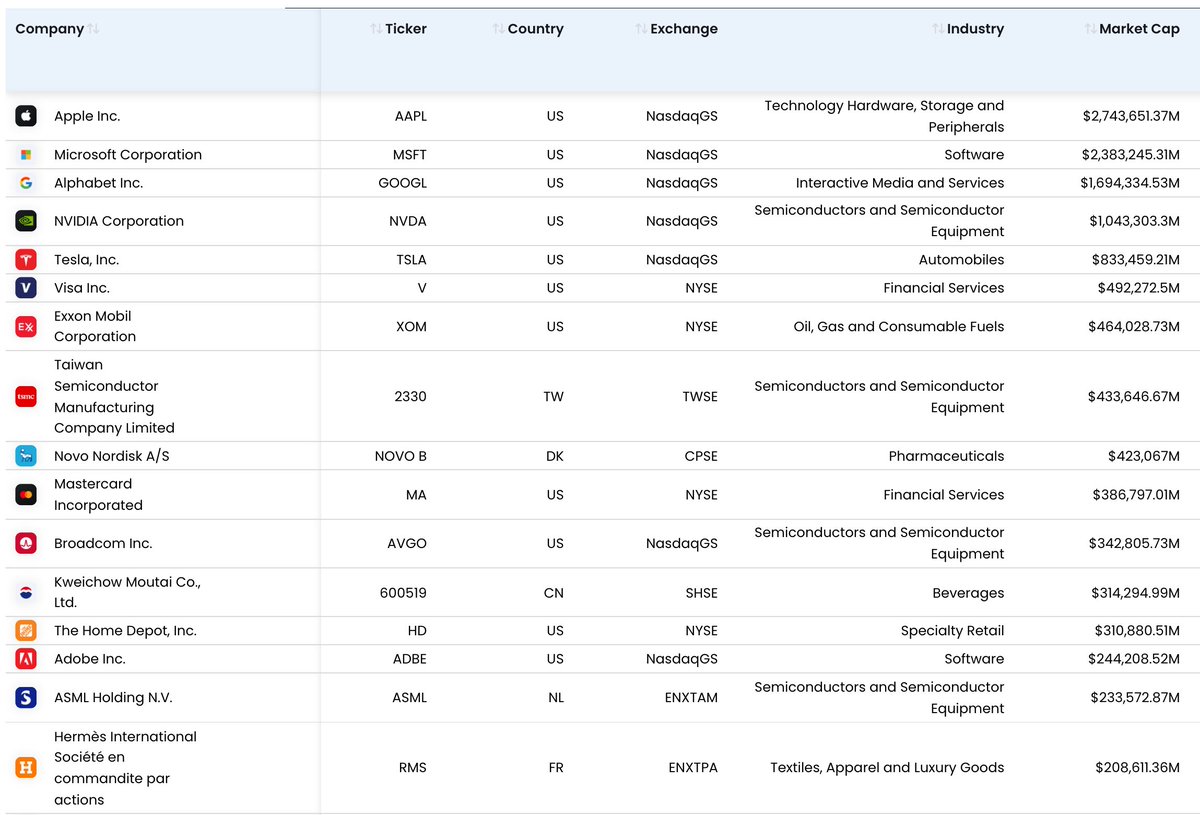
Task: Click the $423,067M market cap value
Action: [x=1144, y=456]
